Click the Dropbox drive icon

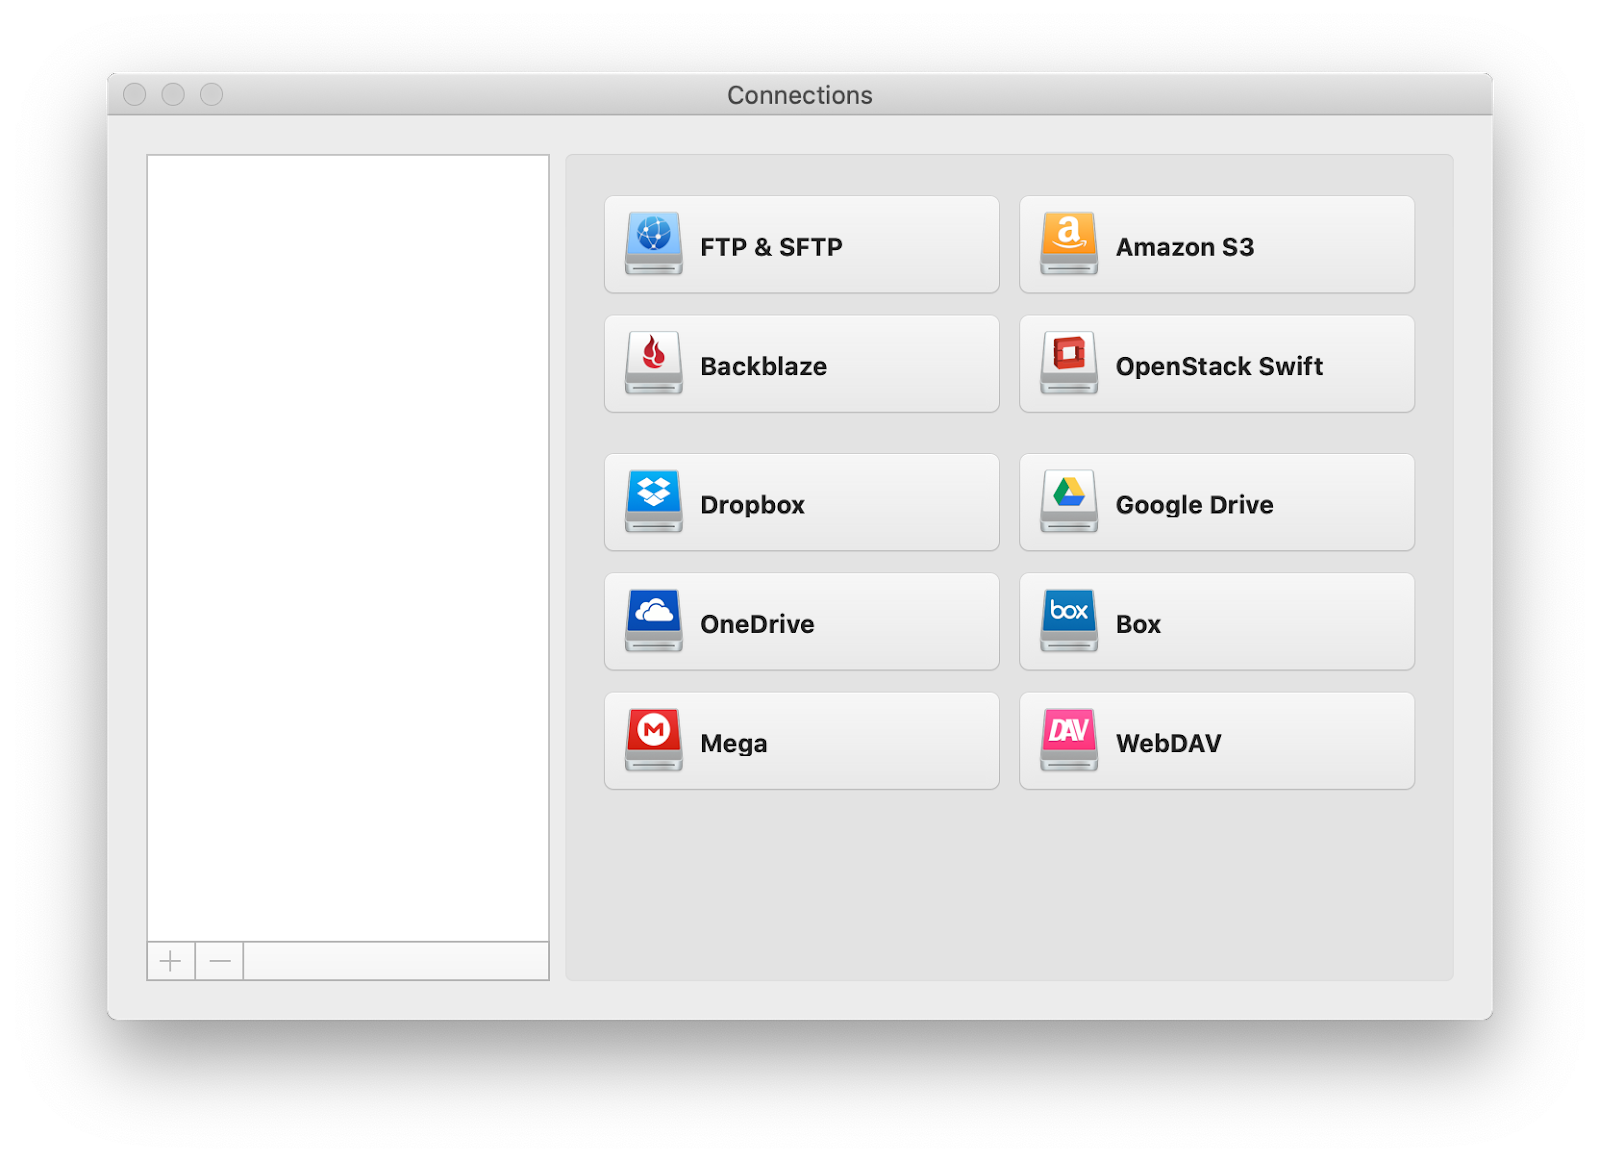(654, 501)
